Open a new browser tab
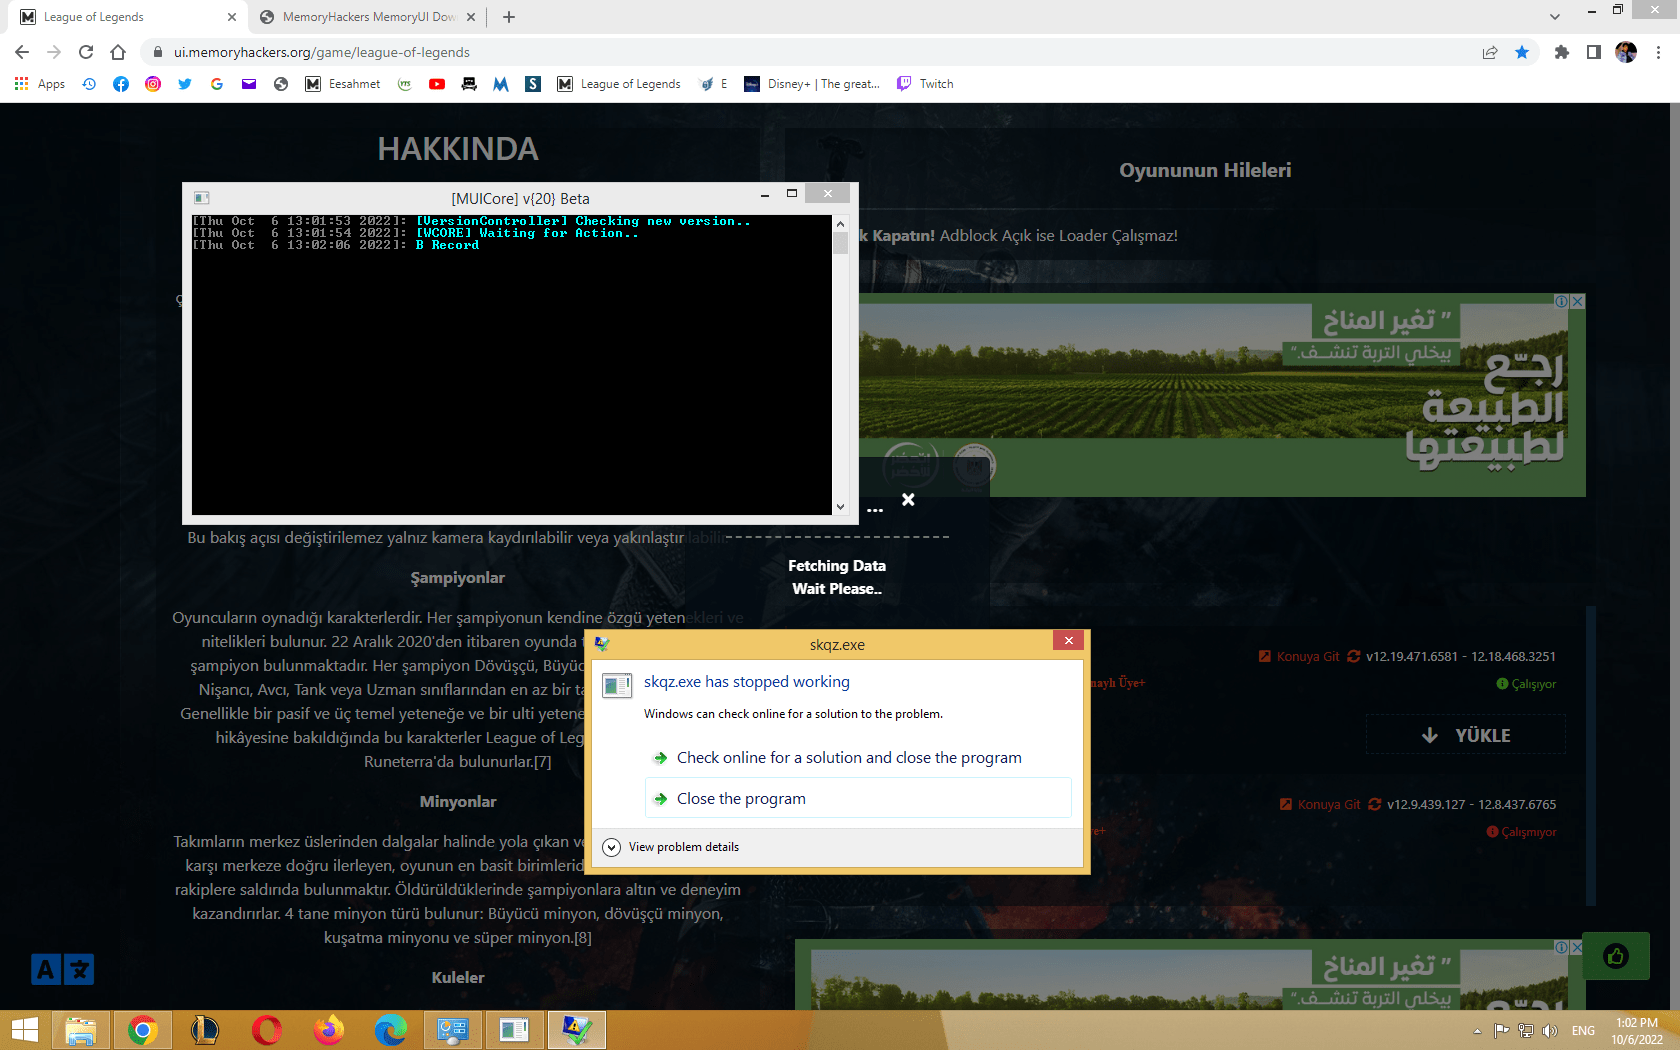 click(509, 17)
